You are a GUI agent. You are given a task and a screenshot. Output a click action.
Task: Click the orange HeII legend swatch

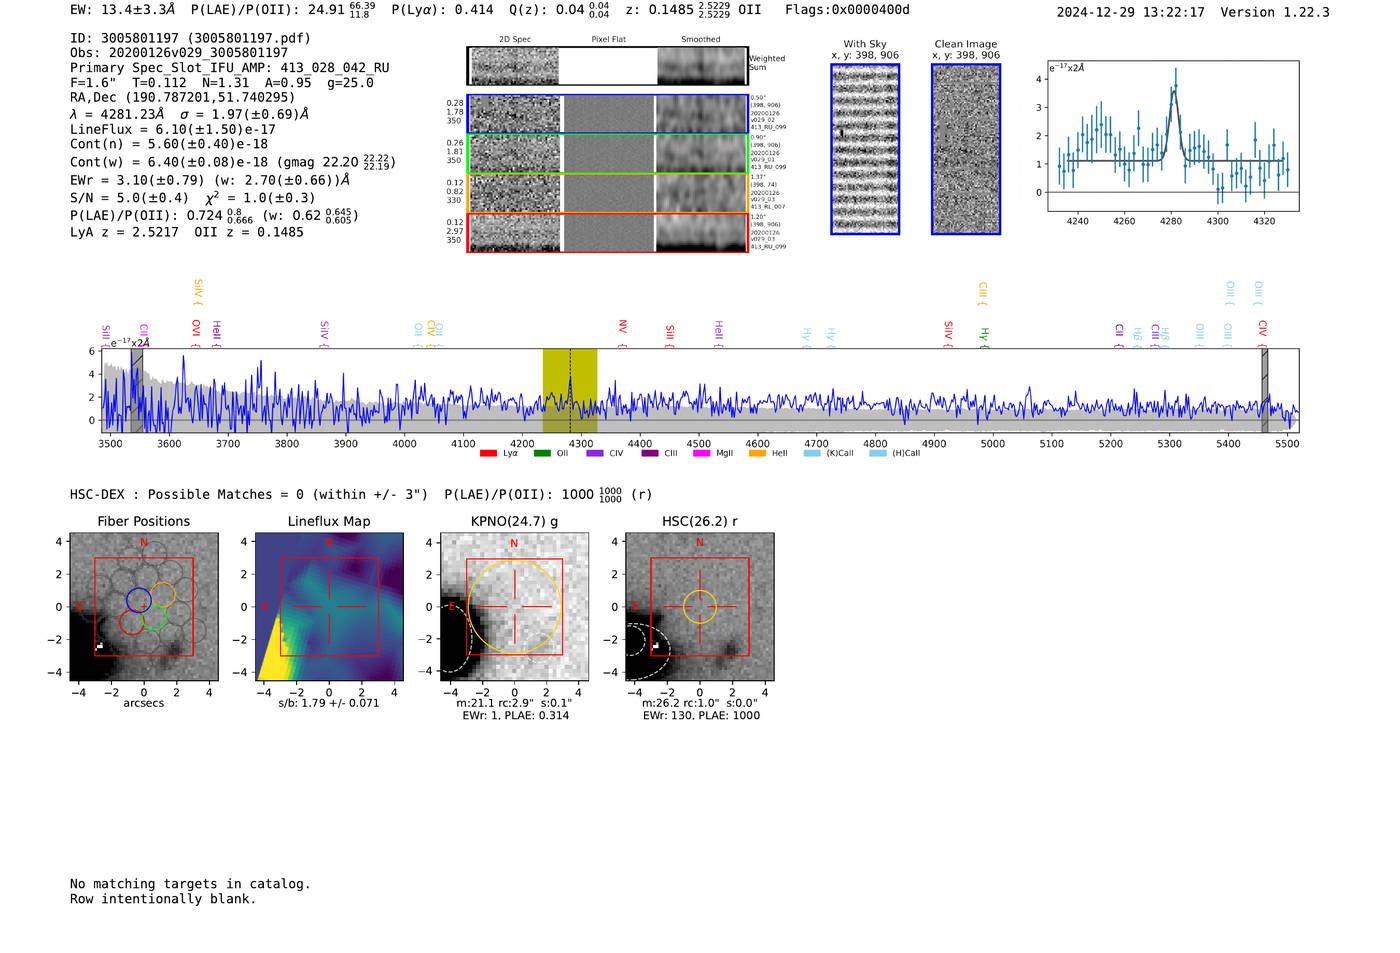757,453
